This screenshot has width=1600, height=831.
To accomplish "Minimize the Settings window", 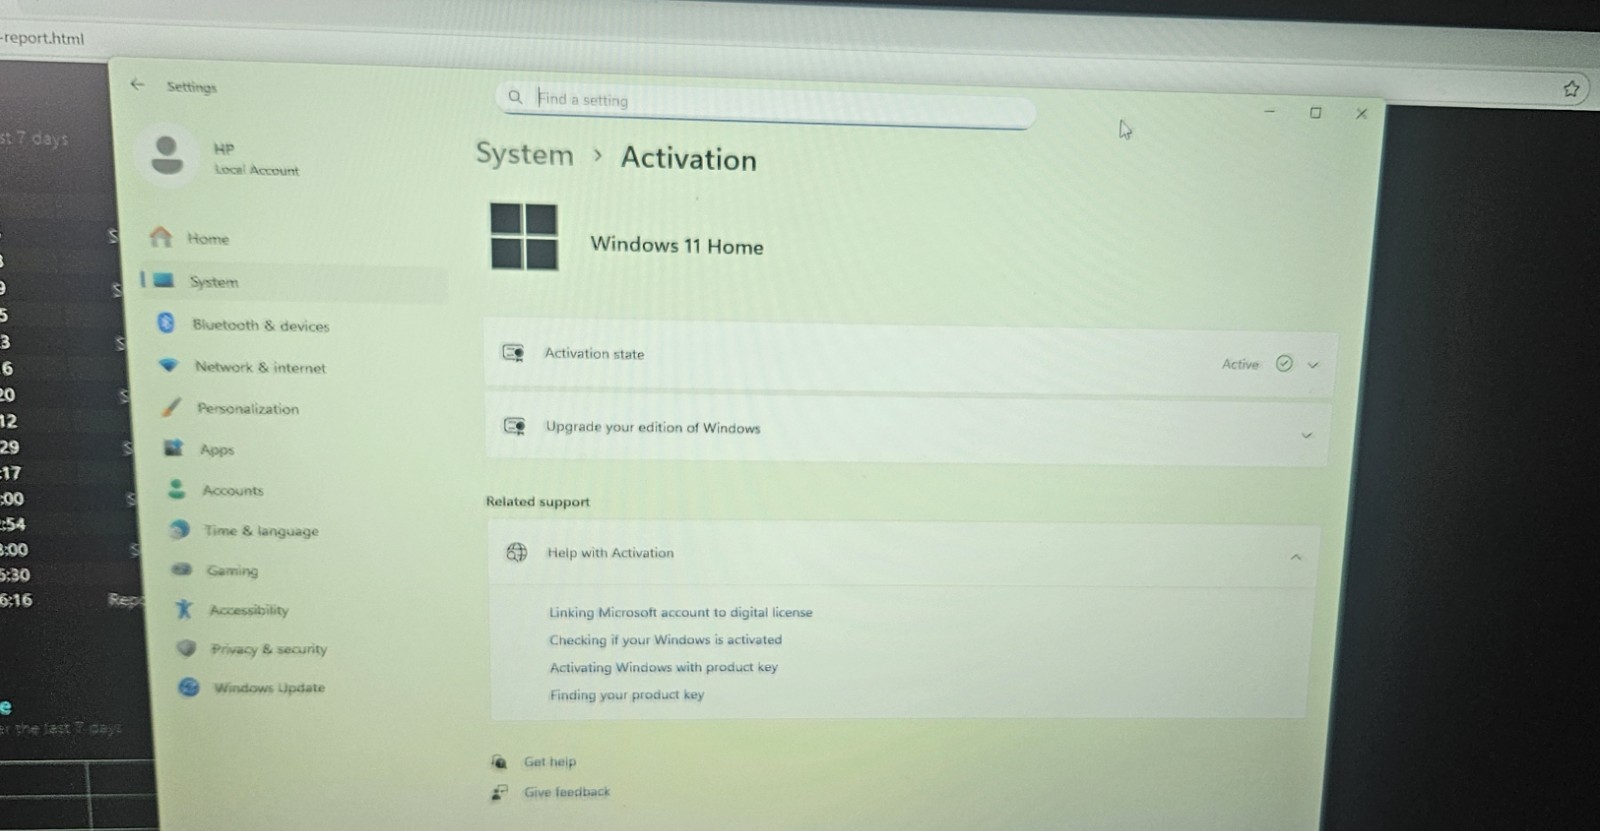I will tap(1269, 111).
